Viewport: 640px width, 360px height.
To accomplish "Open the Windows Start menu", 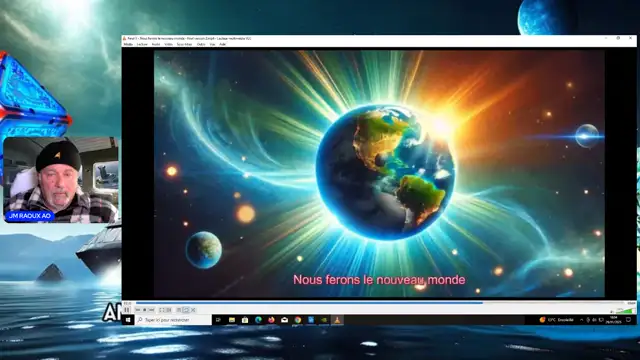I will point(128,320).
